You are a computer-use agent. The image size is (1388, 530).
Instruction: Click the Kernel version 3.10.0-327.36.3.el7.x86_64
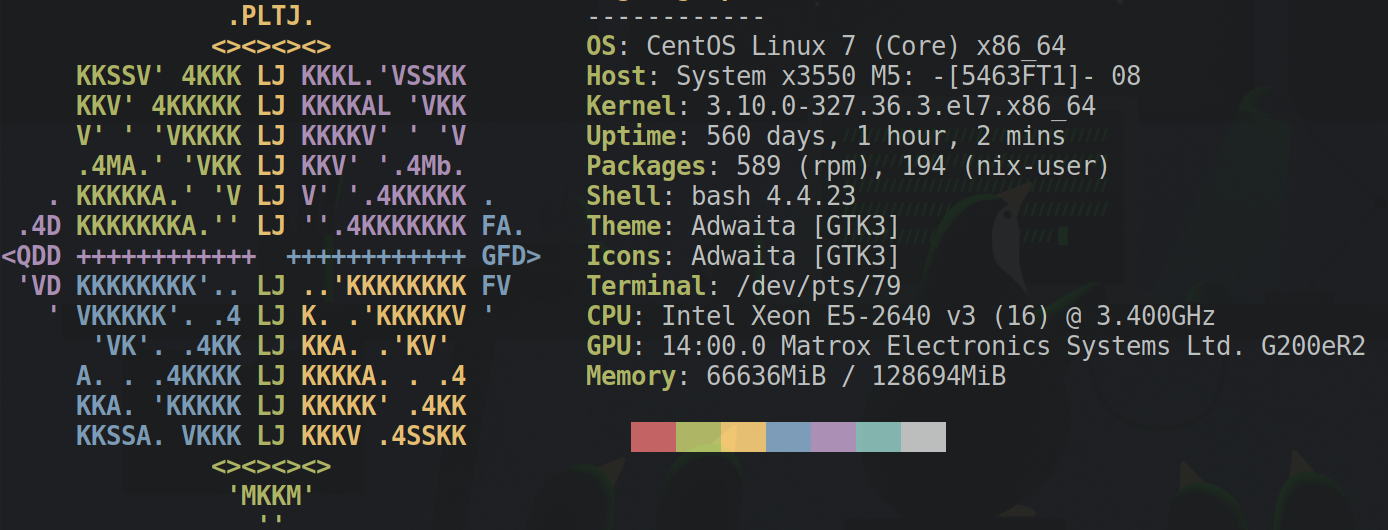tap(901, 107)
